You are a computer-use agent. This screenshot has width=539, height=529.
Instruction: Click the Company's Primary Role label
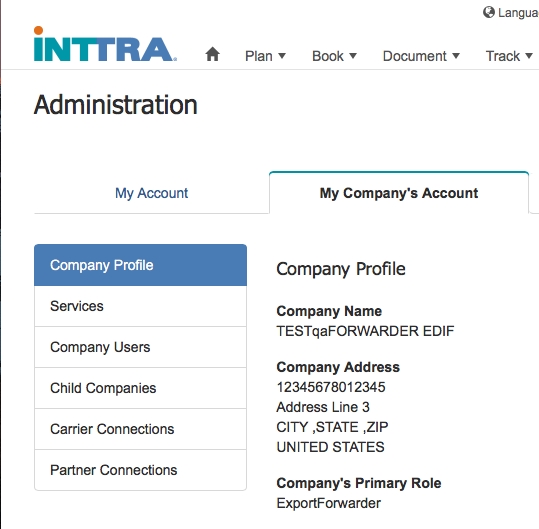coord(359,483)
